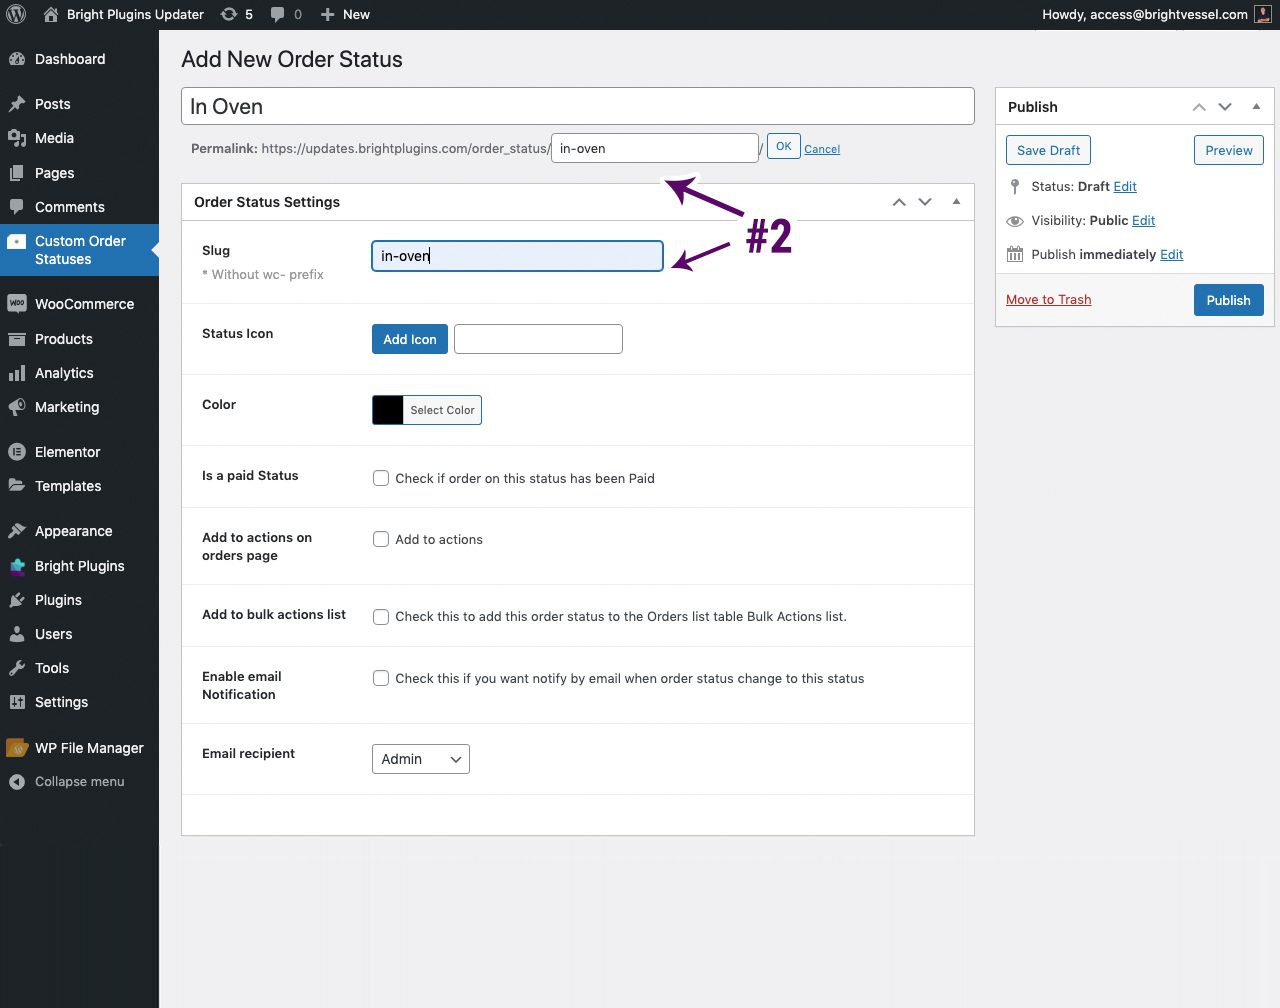Enable the 'Is a paid Status' checkbox
The width and height of the screenshot is (1280, 1008).
coord(381,478)
